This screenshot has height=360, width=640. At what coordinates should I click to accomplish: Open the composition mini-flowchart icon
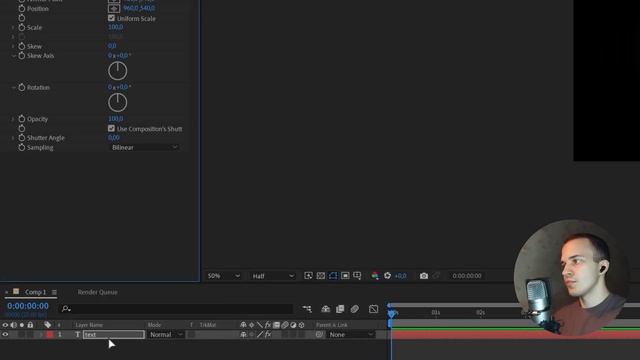[x=307, y=309]
